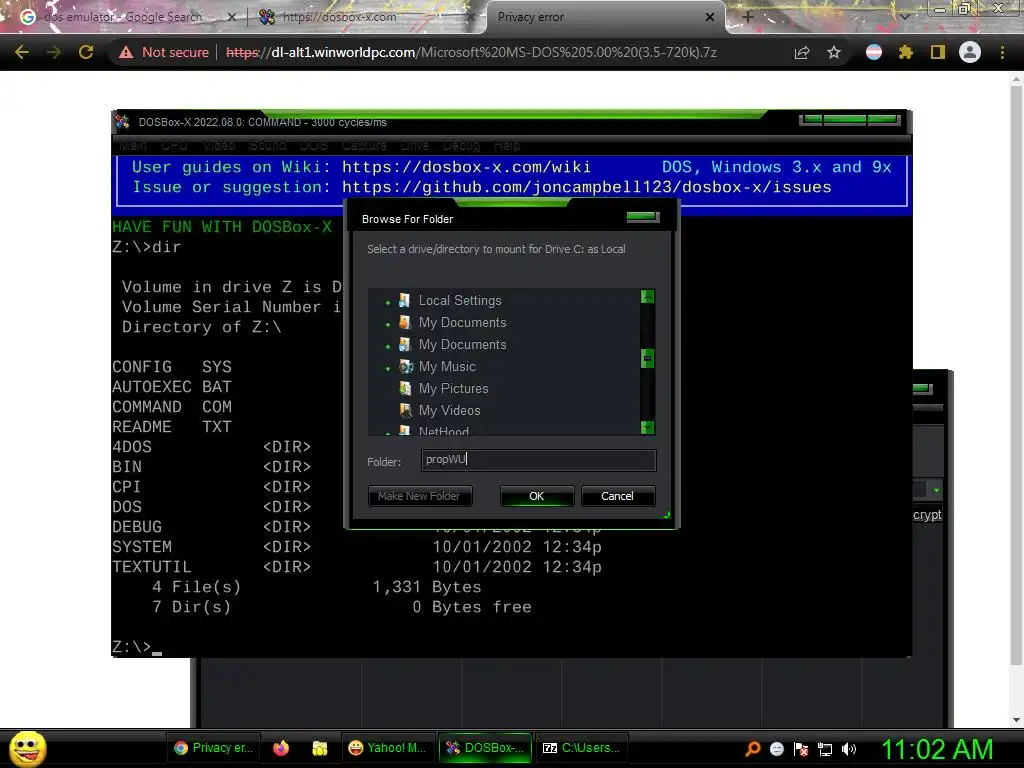
Task: Open the striped flag extension icon
Action: coord(874,52)
